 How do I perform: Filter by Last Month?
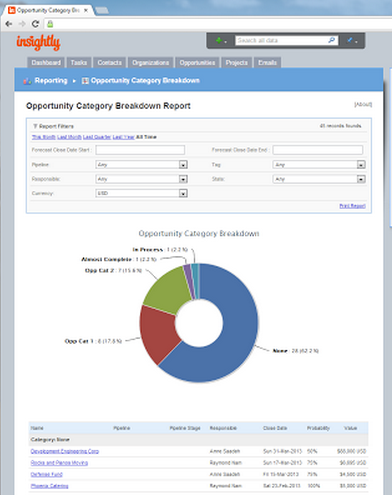pos(69,137)
